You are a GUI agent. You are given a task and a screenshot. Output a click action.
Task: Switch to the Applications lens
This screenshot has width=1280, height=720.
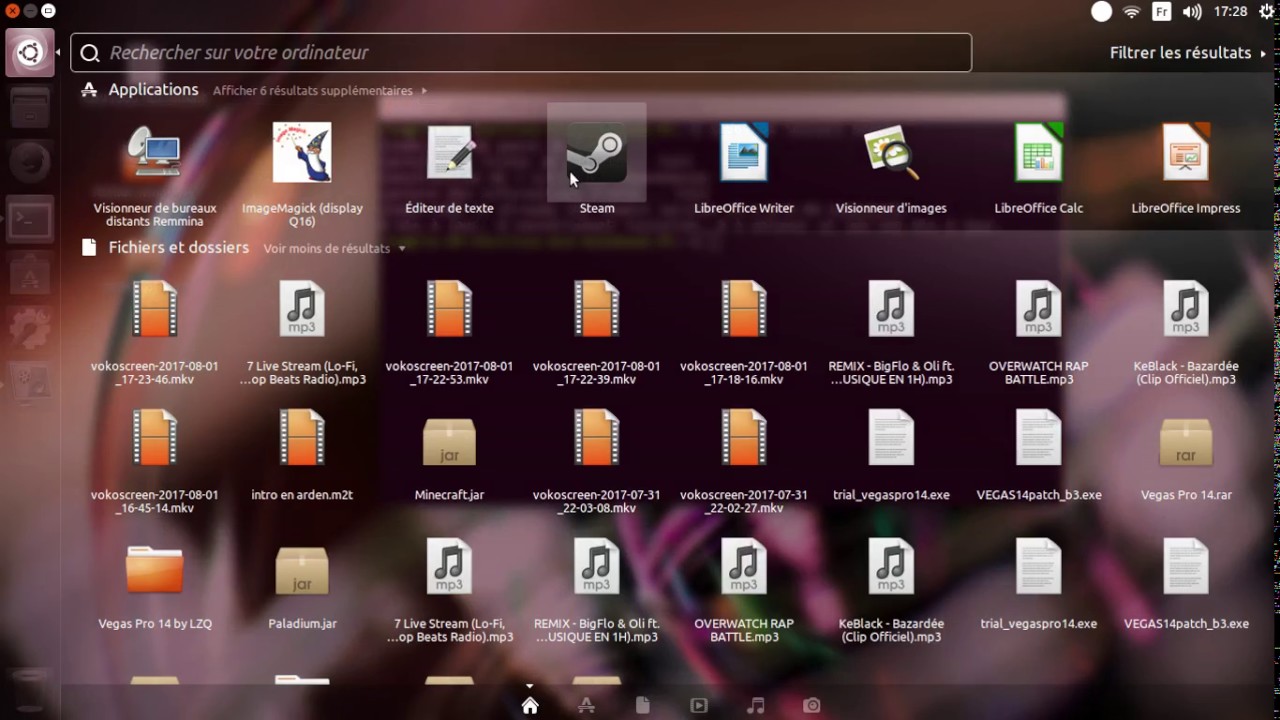pyautogui.click(x=587, y=705)
